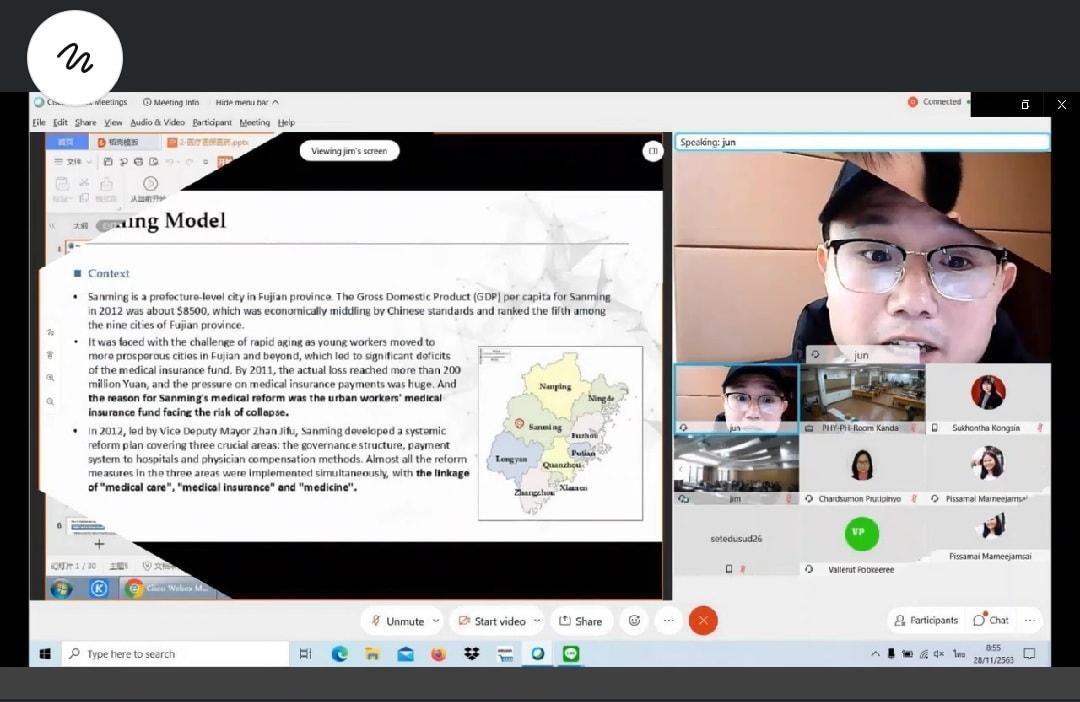Open Microsoft Edge from taskbar

pyautogui.click(x=339, y=654)
